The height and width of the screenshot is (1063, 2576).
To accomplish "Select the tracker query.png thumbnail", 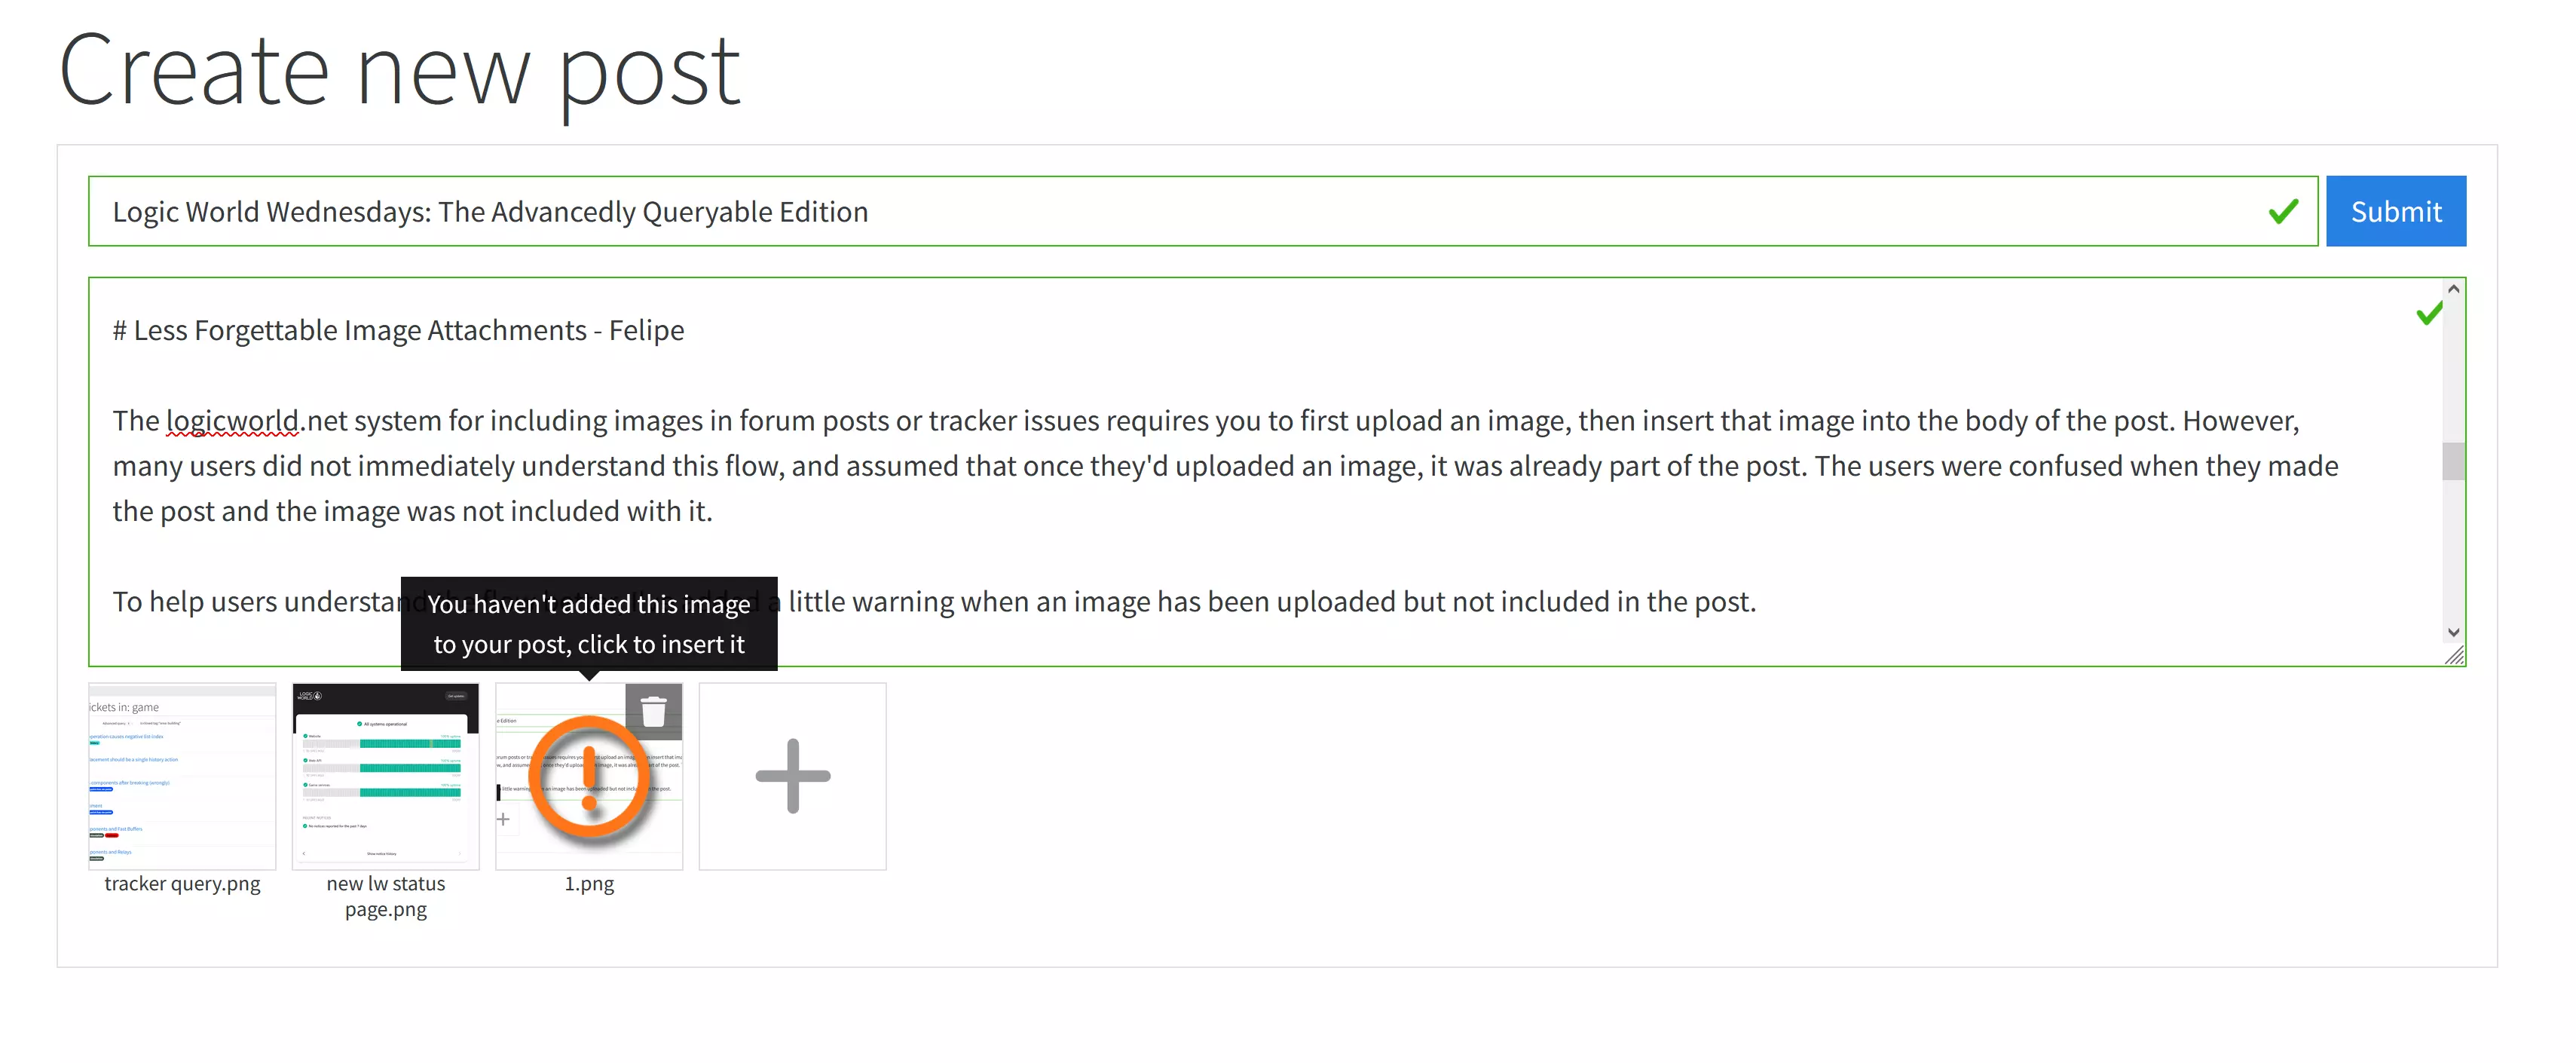I will point(182,776).
